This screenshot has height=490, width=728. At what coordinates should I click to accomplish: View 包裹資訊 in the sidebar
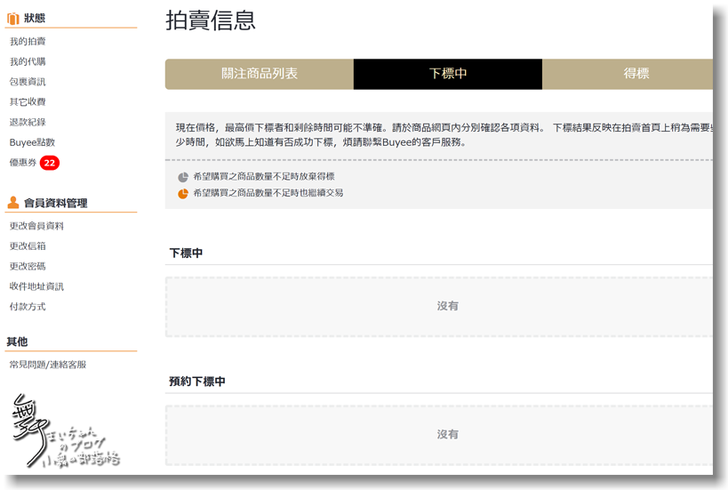tap(28, 82)
